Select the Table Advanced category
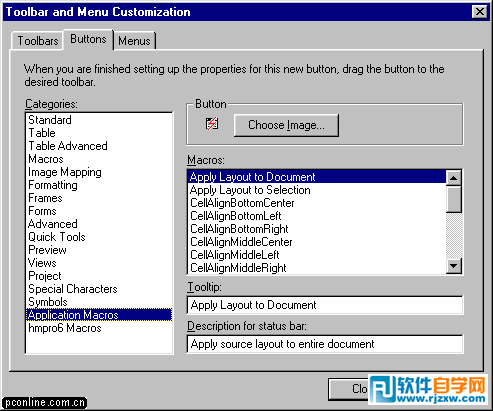 [x=68, y=146]
